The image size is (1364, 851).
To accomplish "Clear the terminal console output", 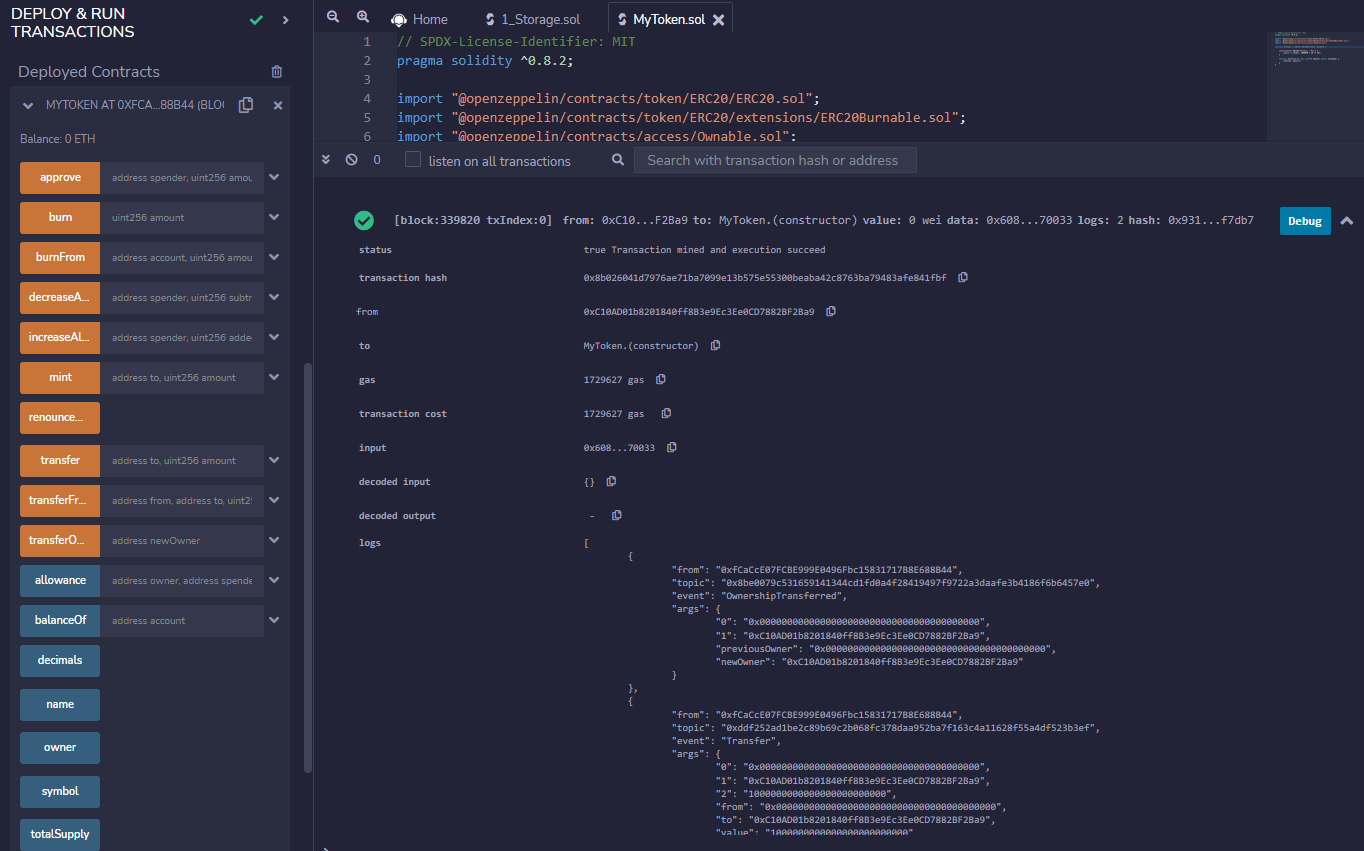I will coord(351,160).
